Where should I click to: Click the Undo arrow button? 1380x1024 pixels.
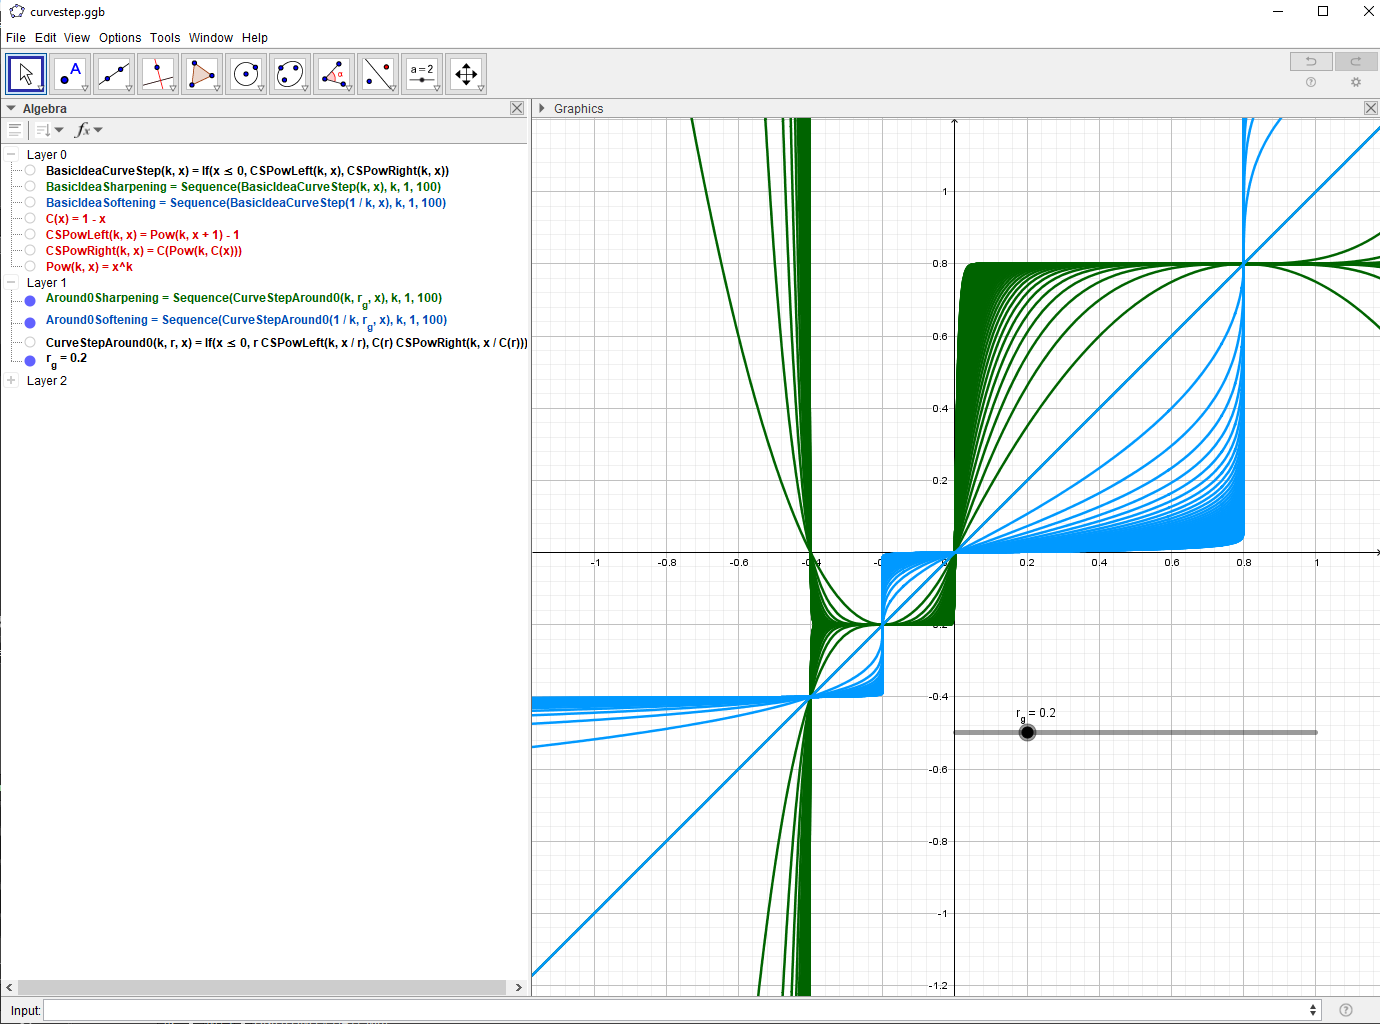click(x=1311, y=61)
